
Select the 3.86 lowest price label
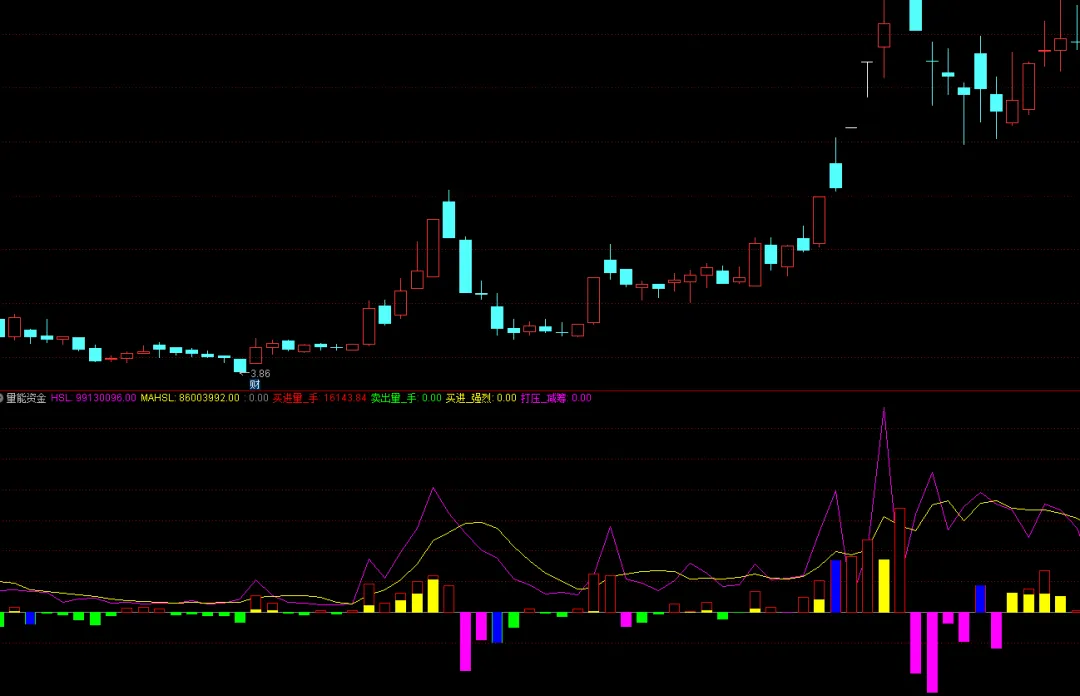(x=260, y=373)
